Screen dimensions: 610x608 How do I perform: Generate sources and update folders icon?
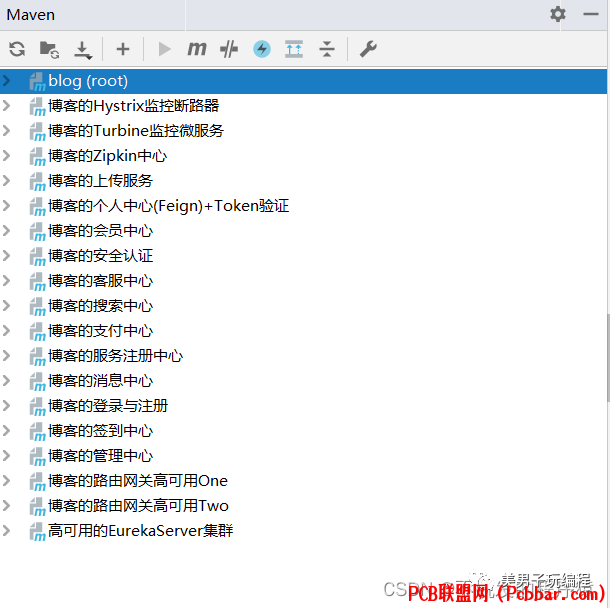(49, 49)
